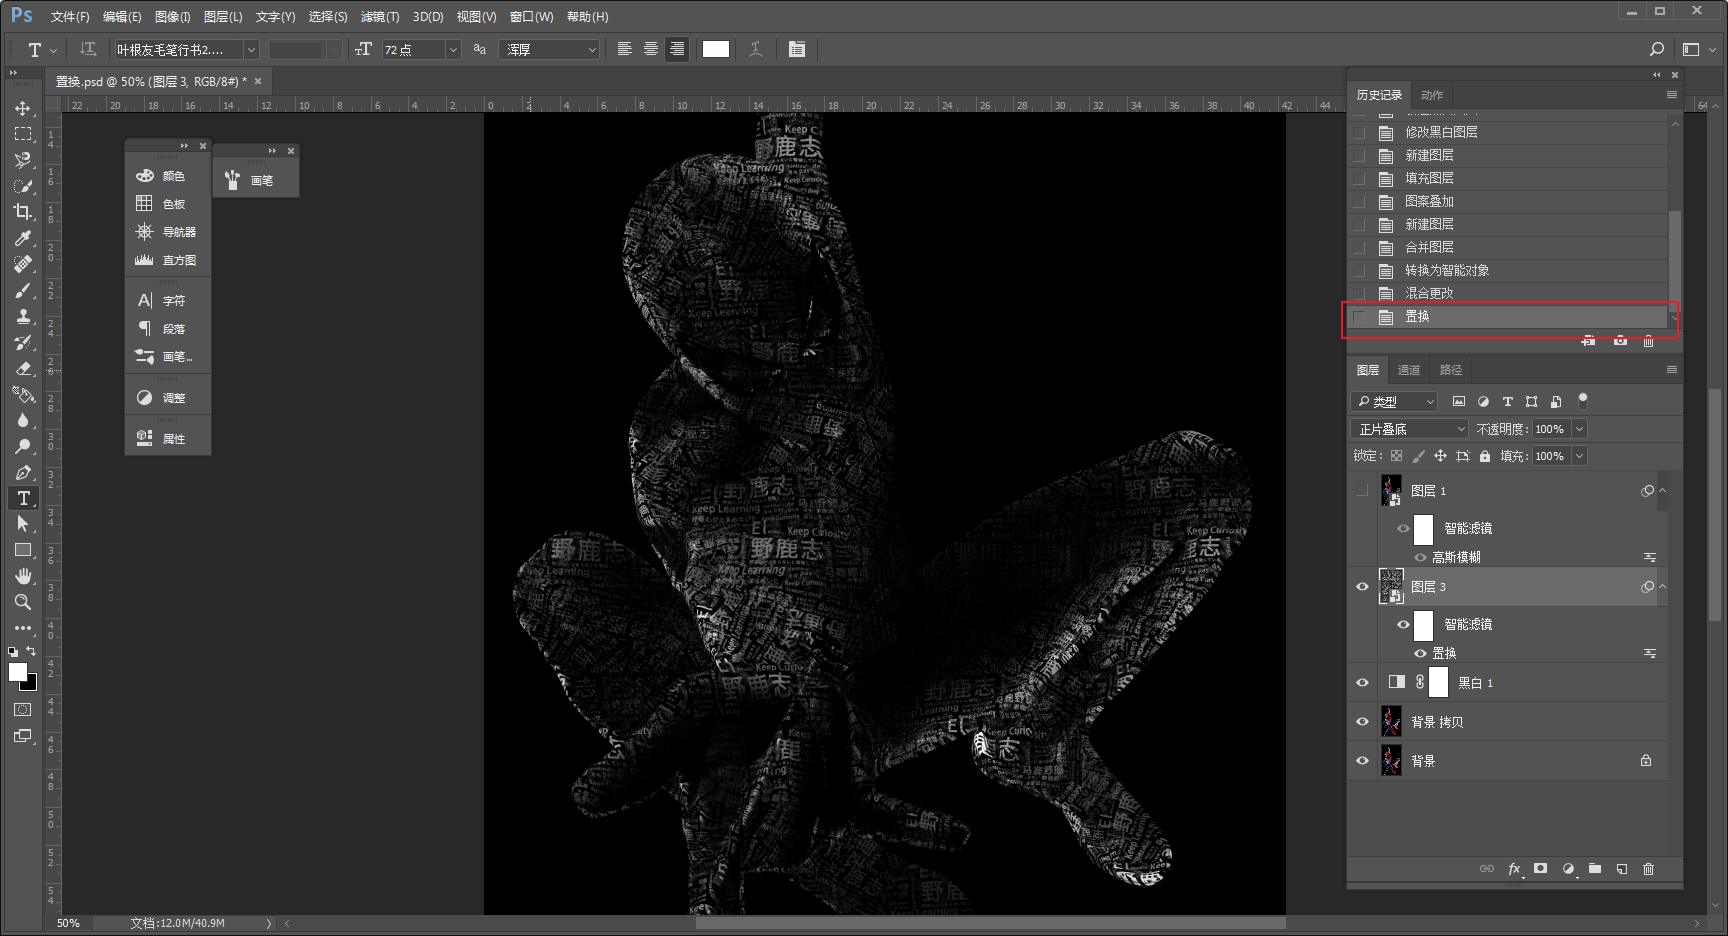This screenshot has width=1728, height=936.
Task: Select the Move tool
Action: coord(22,108)
